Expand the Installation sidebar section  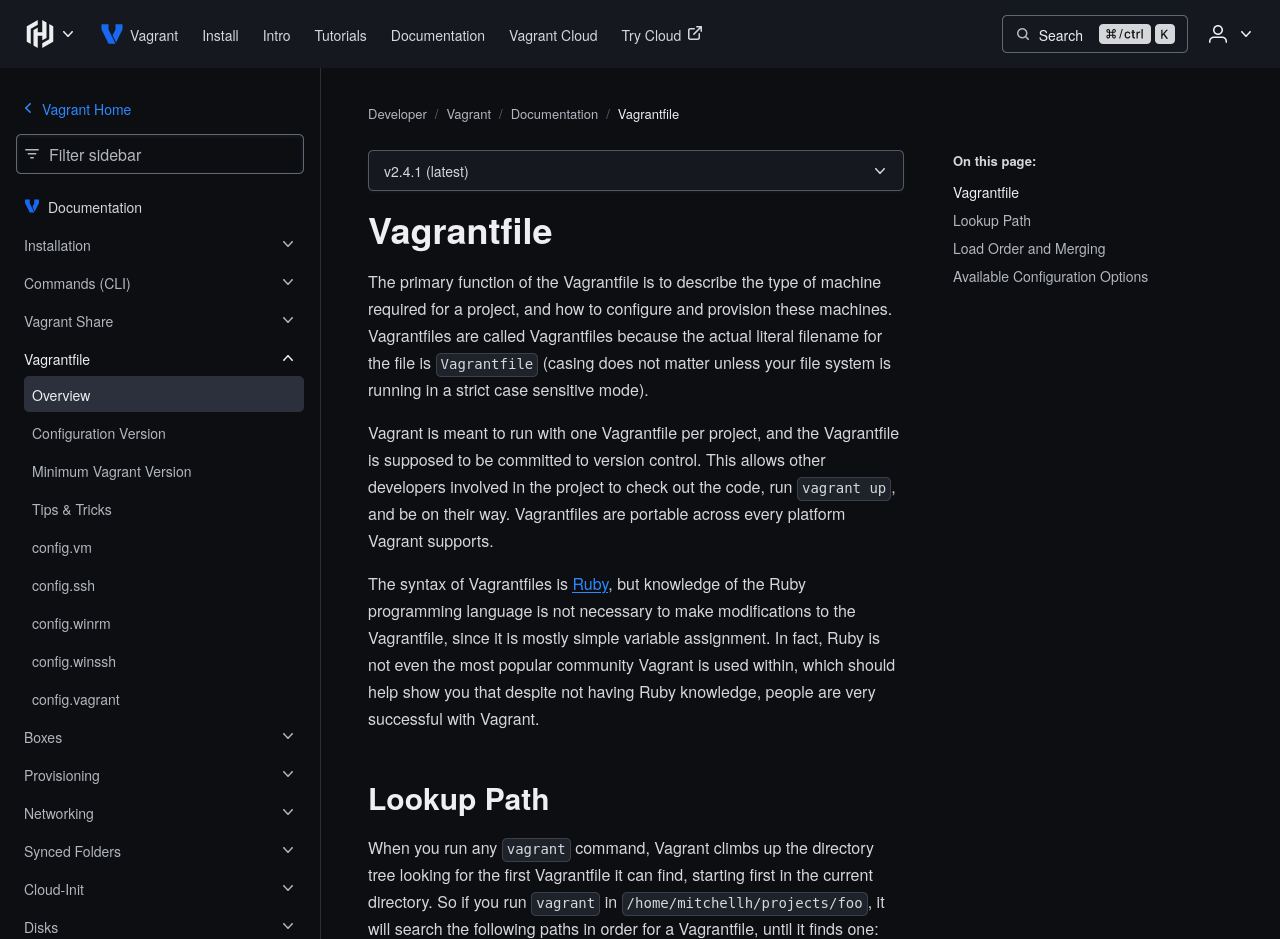point(288,245)
